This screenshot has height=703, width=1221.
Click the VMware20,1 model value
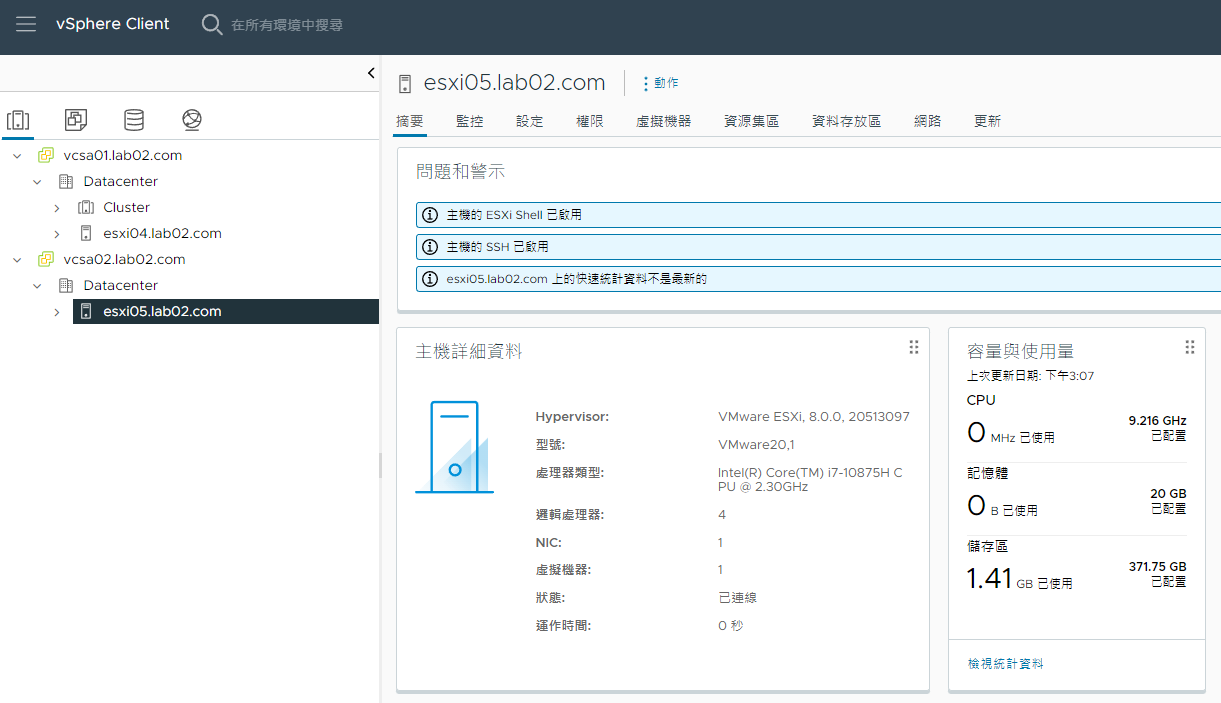pyautogui.click(x=756, y=445)
